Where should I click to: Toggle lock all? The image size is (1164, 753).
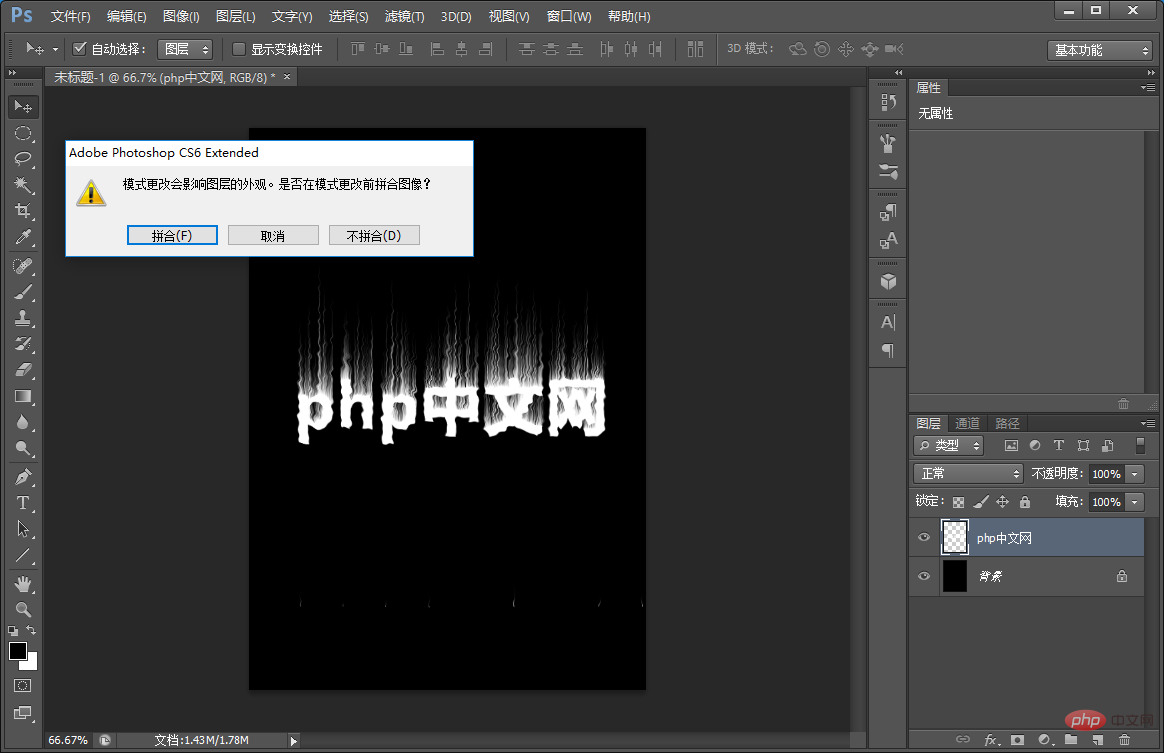tap(1025, 502)
